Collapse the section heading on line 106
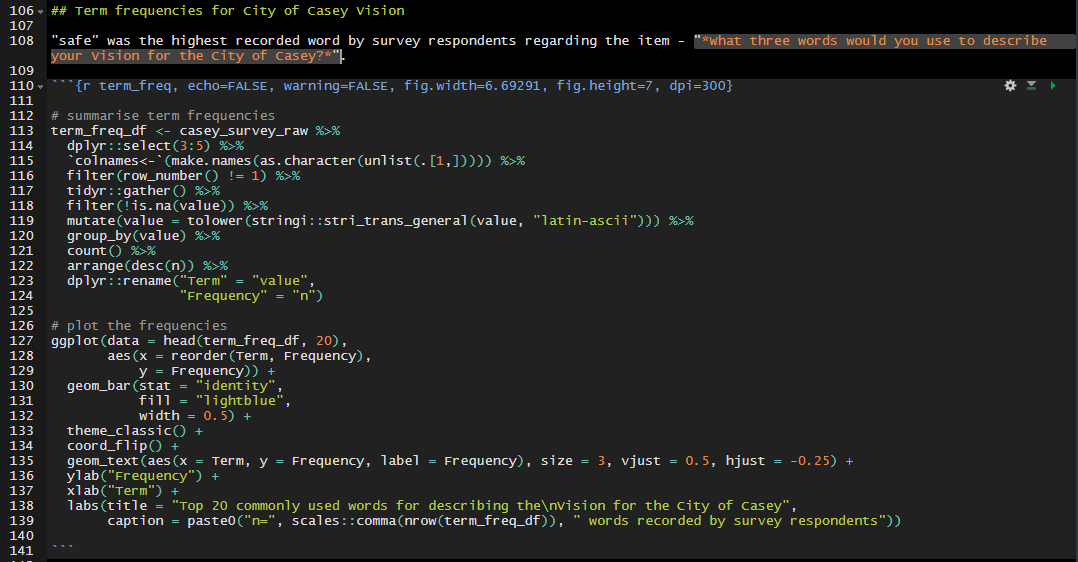The image size is (1078, 562). [41, 11]
